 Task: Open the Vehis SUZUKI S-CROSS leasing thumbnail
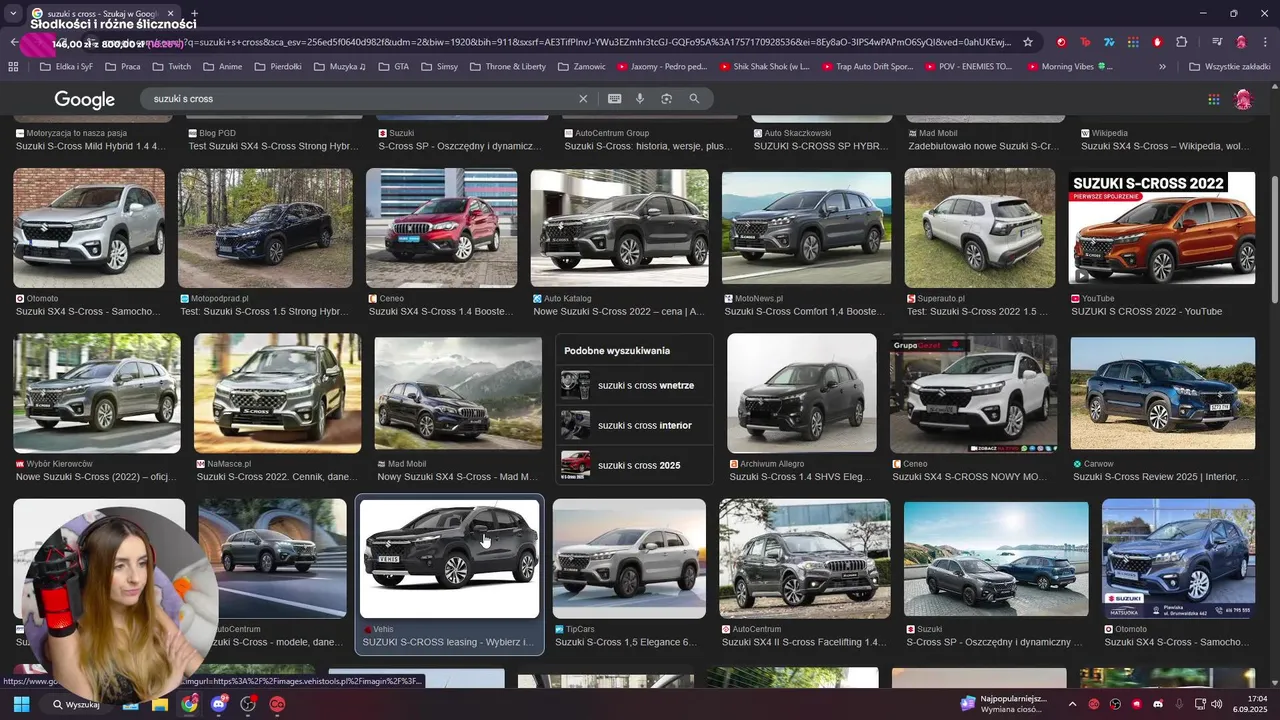(x=449, y=558)
